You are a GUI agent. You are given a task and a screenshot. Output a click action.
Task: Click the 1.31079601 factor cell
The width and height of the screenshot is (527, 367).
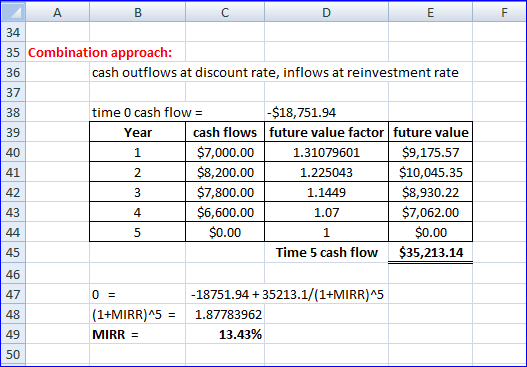click(x=326, y=152)
